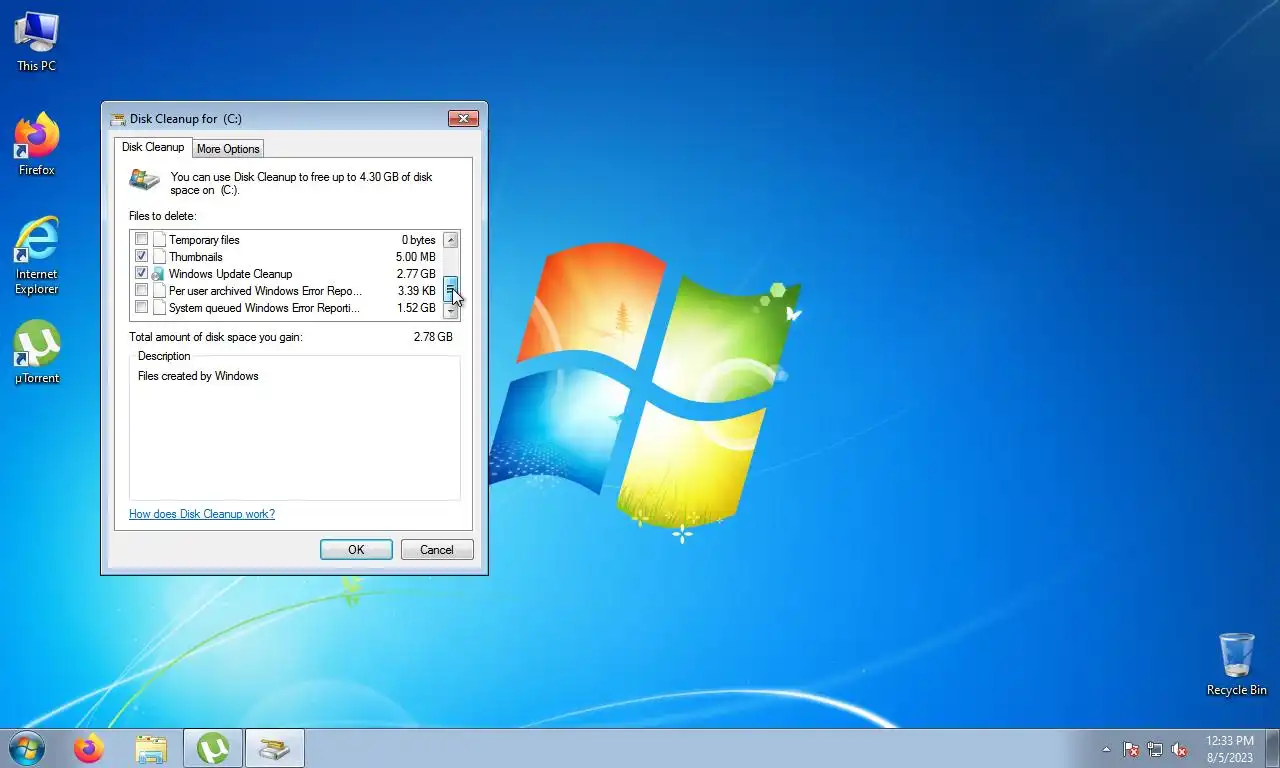Launch Firefox from the desktop shortcut
The image size is (1280, 768).
tap(37, 145)
